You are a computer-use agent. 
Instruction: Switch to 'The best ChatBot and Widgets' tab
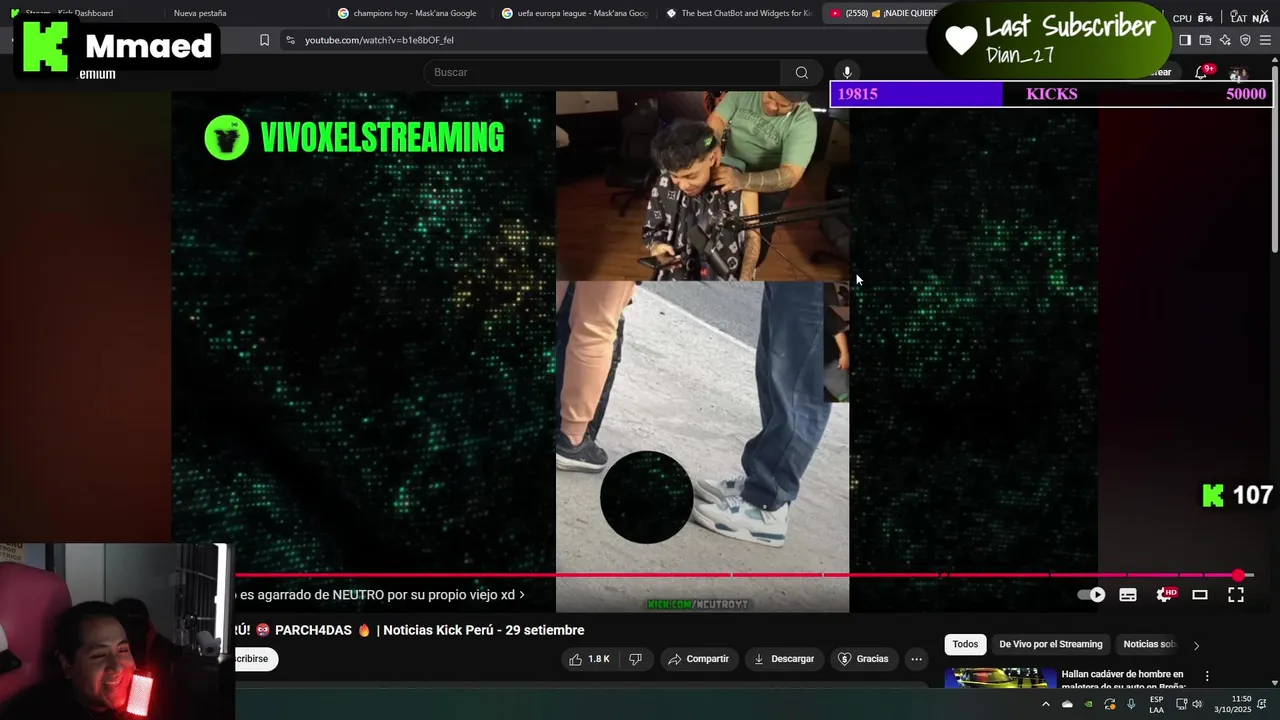click(740, 13)
